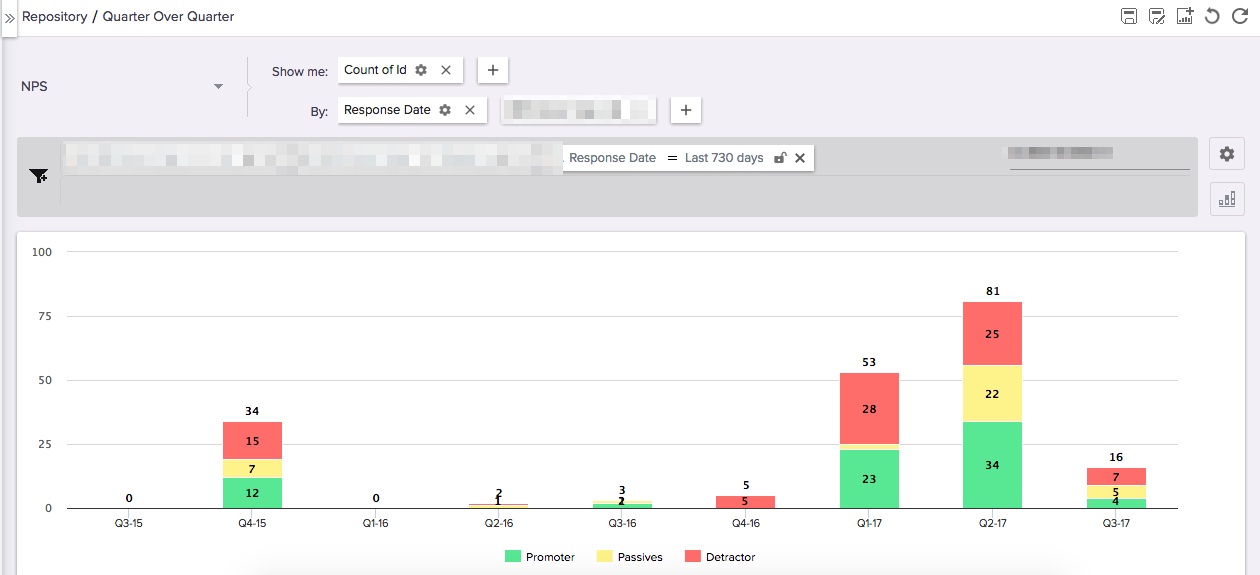The image size is (1260, 575).
Task: Click the save-as edit icon
Action: (x=1157, y=16)
